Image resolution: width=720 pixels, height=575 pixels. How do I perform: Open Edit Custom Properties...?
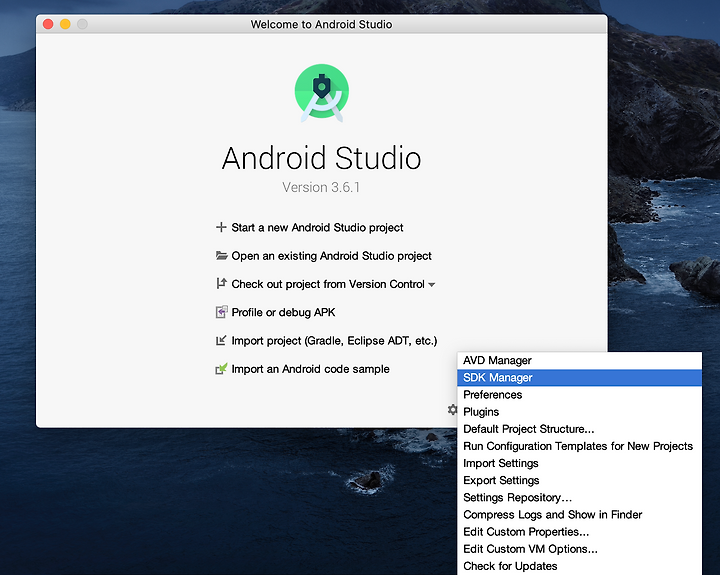[579, 532]
